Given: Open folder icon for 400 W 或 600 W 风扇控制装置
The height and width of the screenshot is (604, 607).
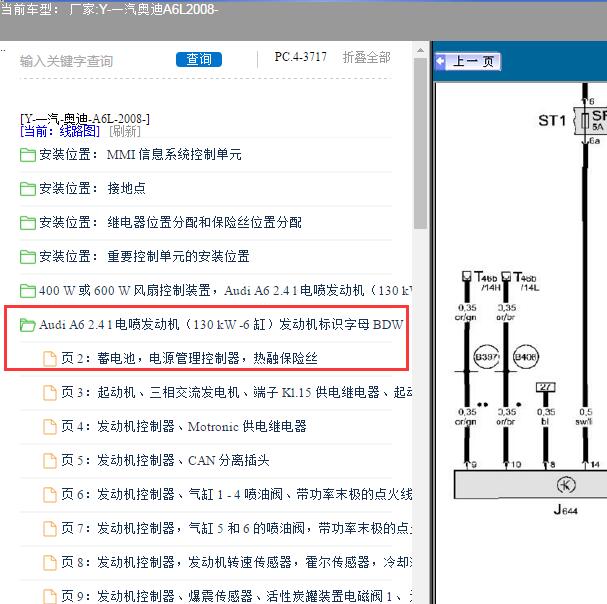Looking at the screenshot, I should (x=27, y=291).
